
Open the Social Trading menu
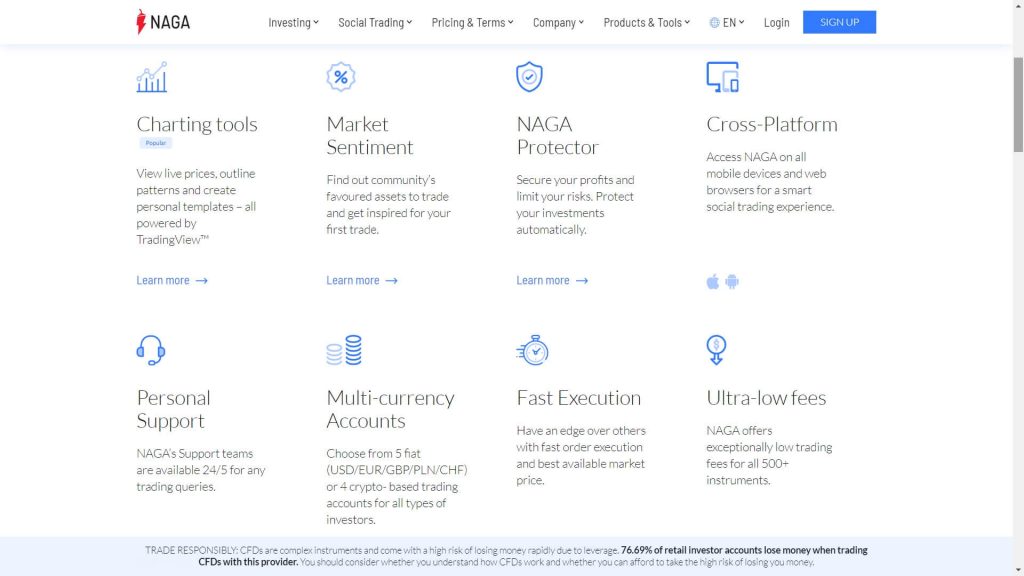click(x=372, y=21)
